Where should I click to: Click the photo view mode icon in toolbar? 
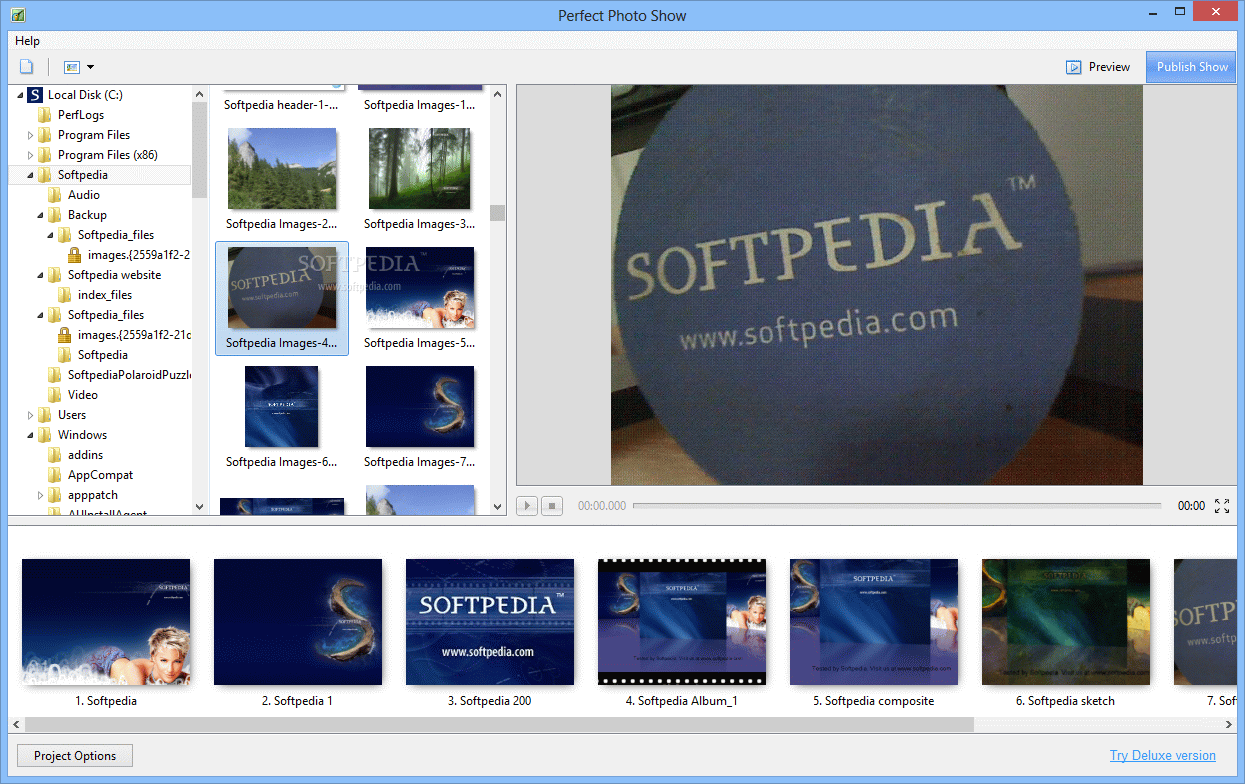coord(71,67)
